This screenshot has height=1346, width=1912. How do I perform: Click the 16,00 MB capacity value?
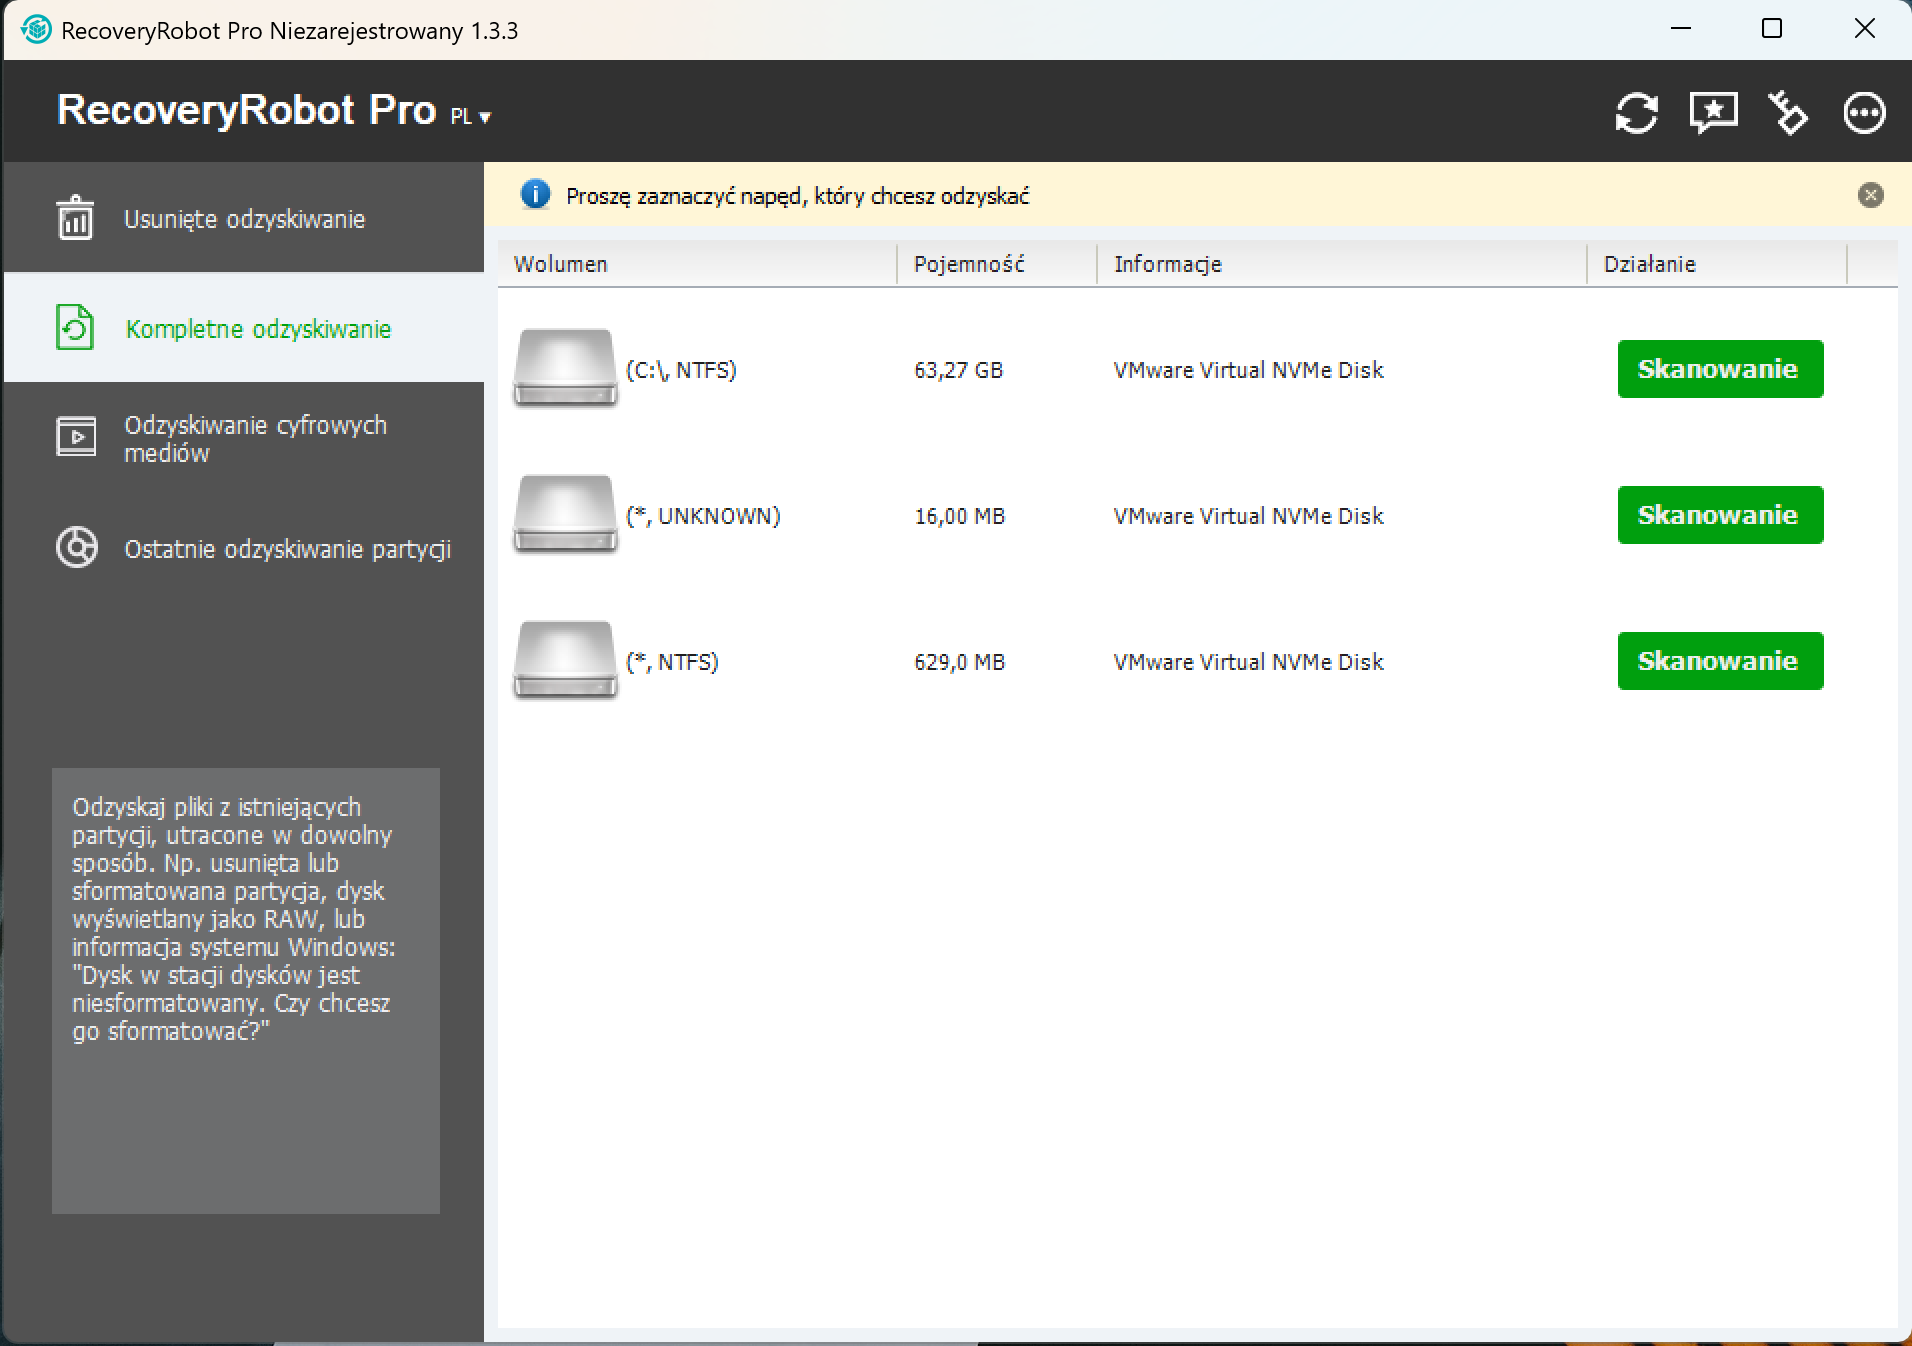click(x=959, y=516)
